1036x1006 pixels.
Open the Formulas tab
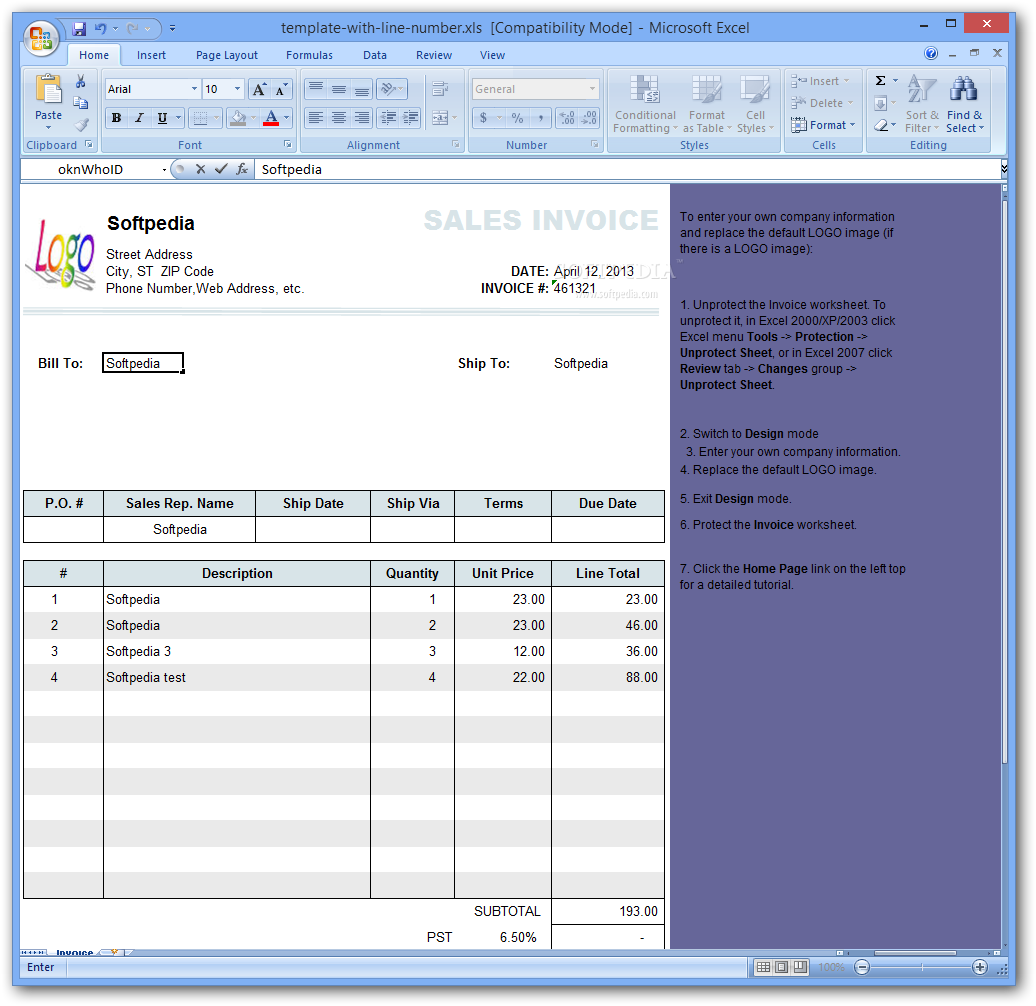[x=309, y=55]
